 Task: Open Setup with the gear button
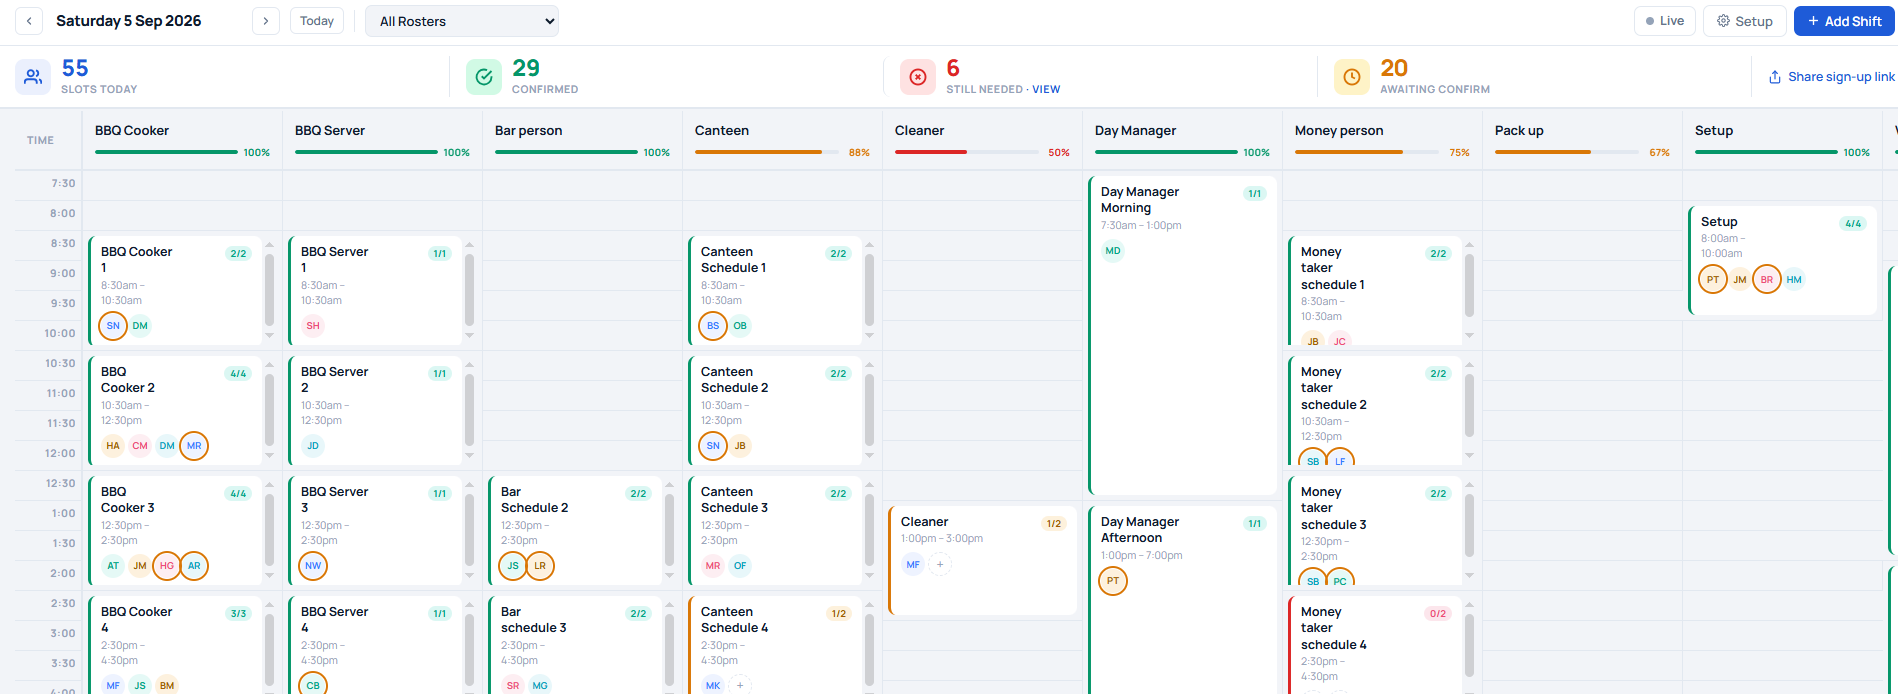coord(1745,21)
